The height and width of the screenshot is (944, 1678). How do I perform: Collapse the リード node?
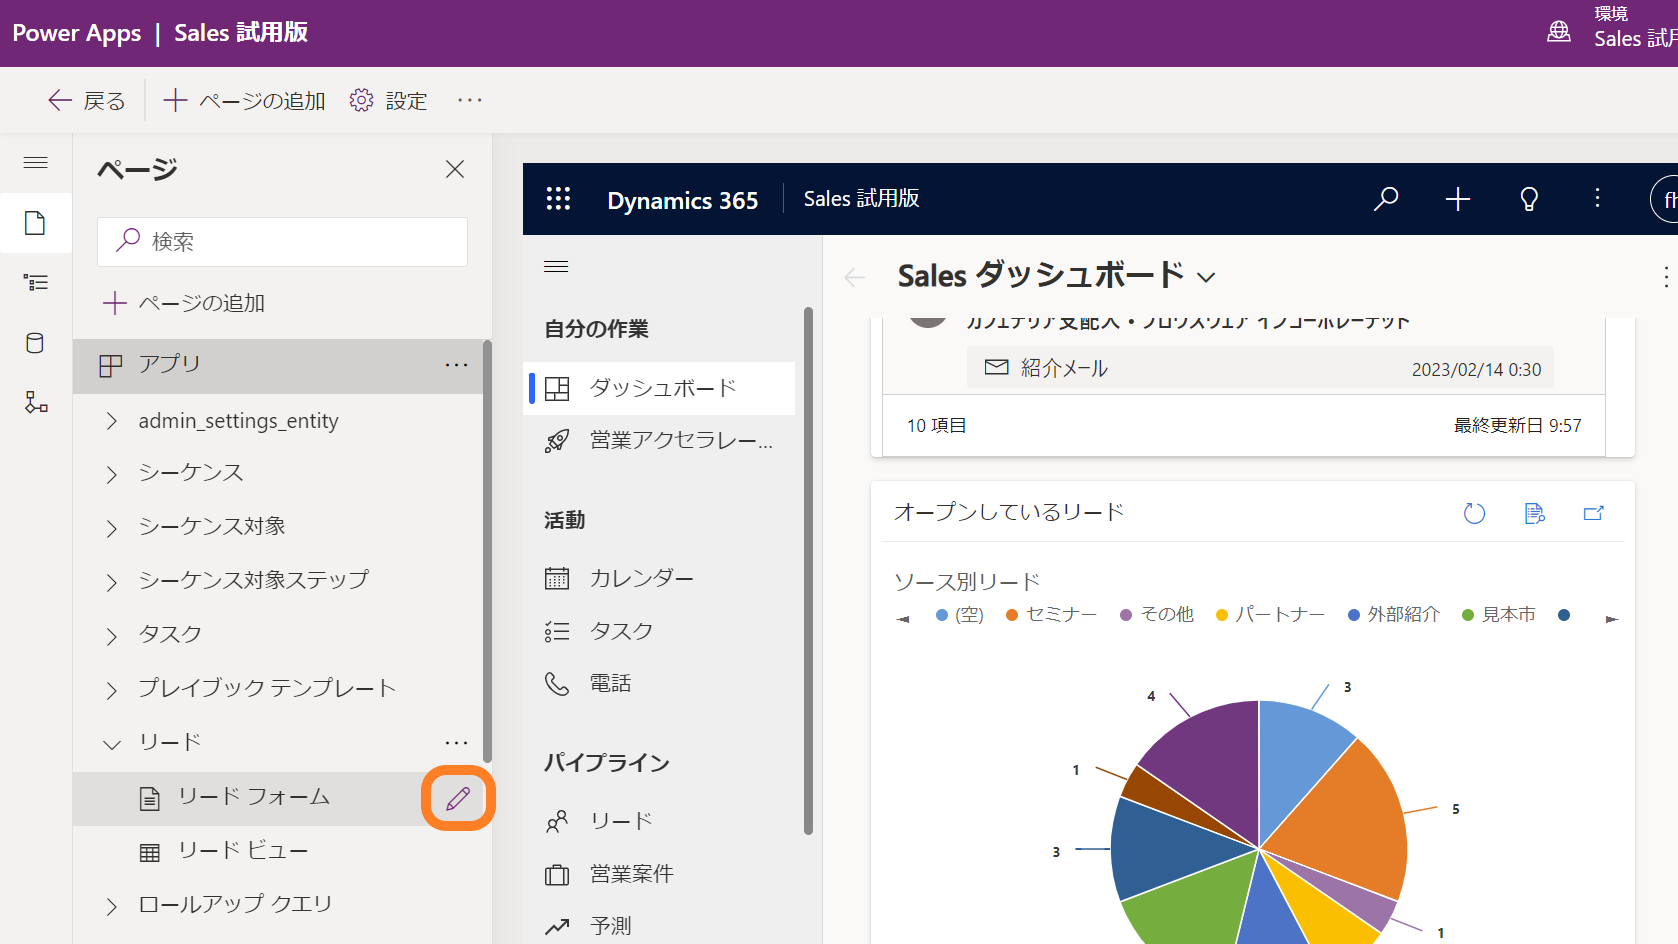(112, 744)
